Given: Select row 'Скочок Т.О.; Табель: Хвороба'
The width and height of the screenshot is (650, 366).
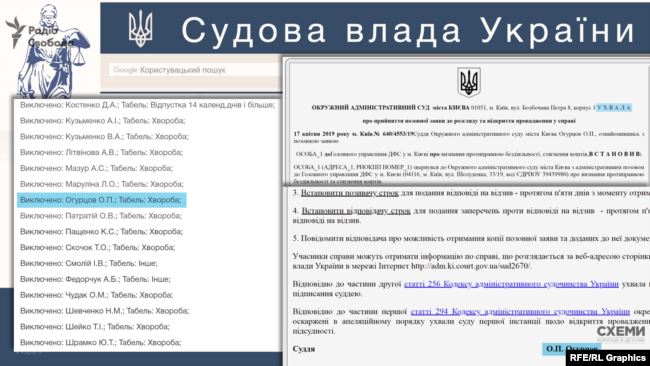Looking at the screenshot, I should (x=97, y=247).
